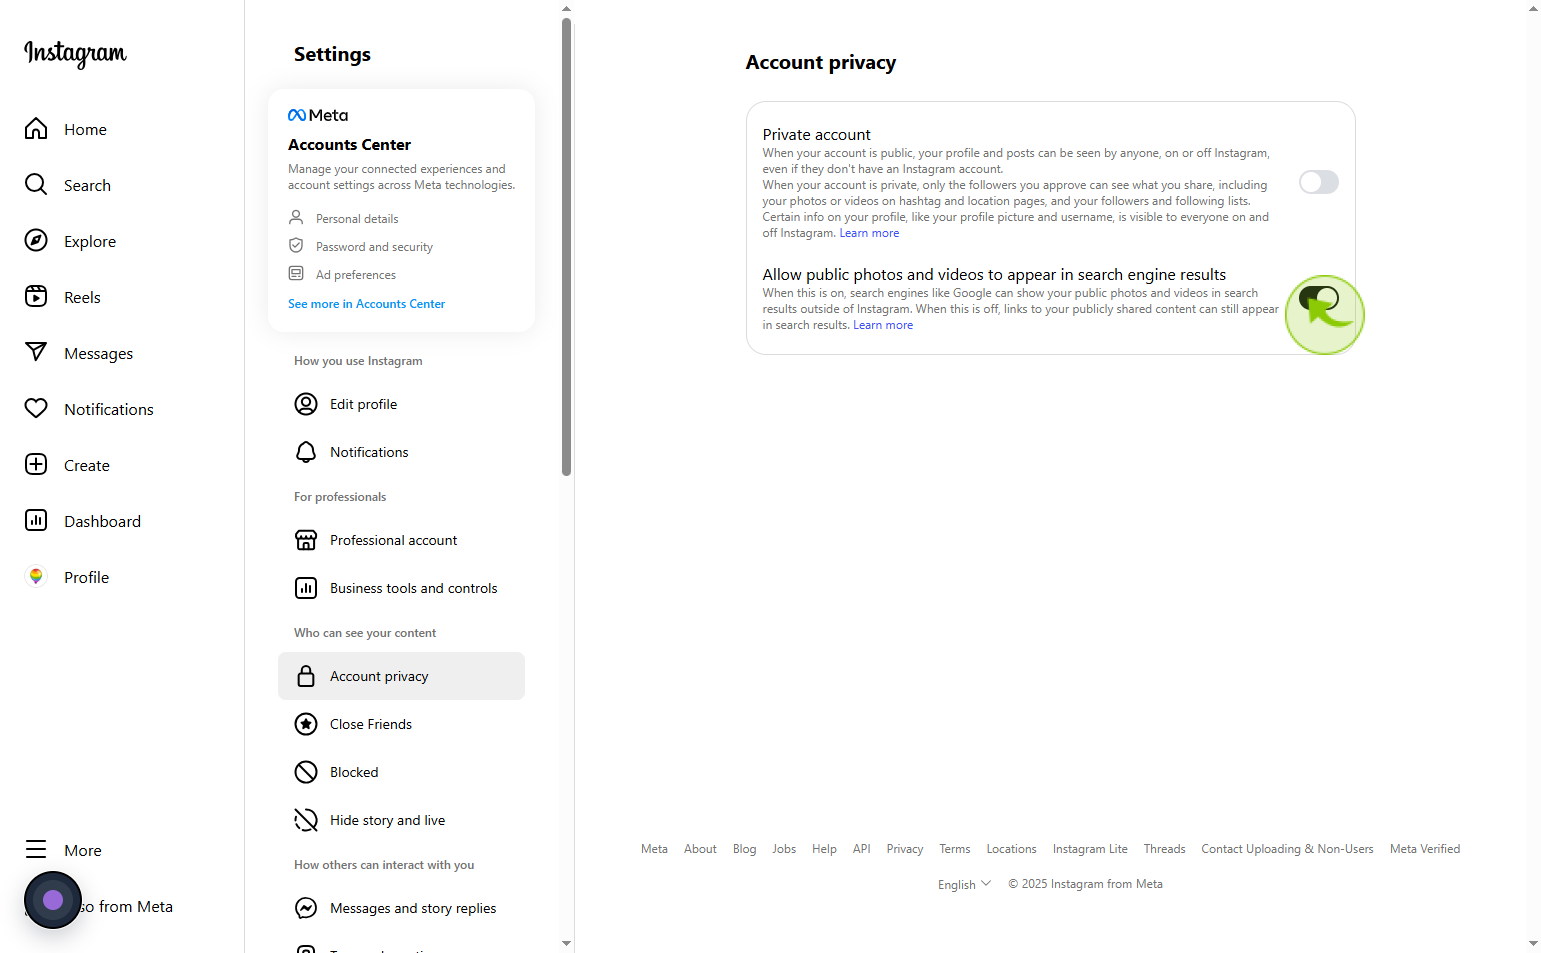Click Learn more under search engine results

click(x=883, y=325)
